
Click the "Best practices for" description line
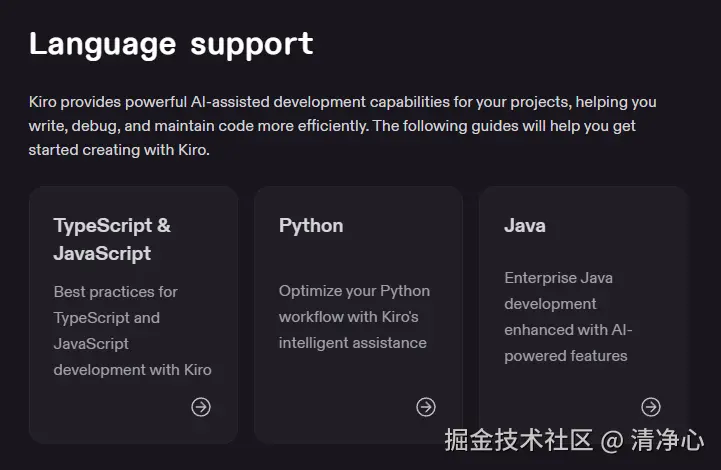tap(116, 292)
